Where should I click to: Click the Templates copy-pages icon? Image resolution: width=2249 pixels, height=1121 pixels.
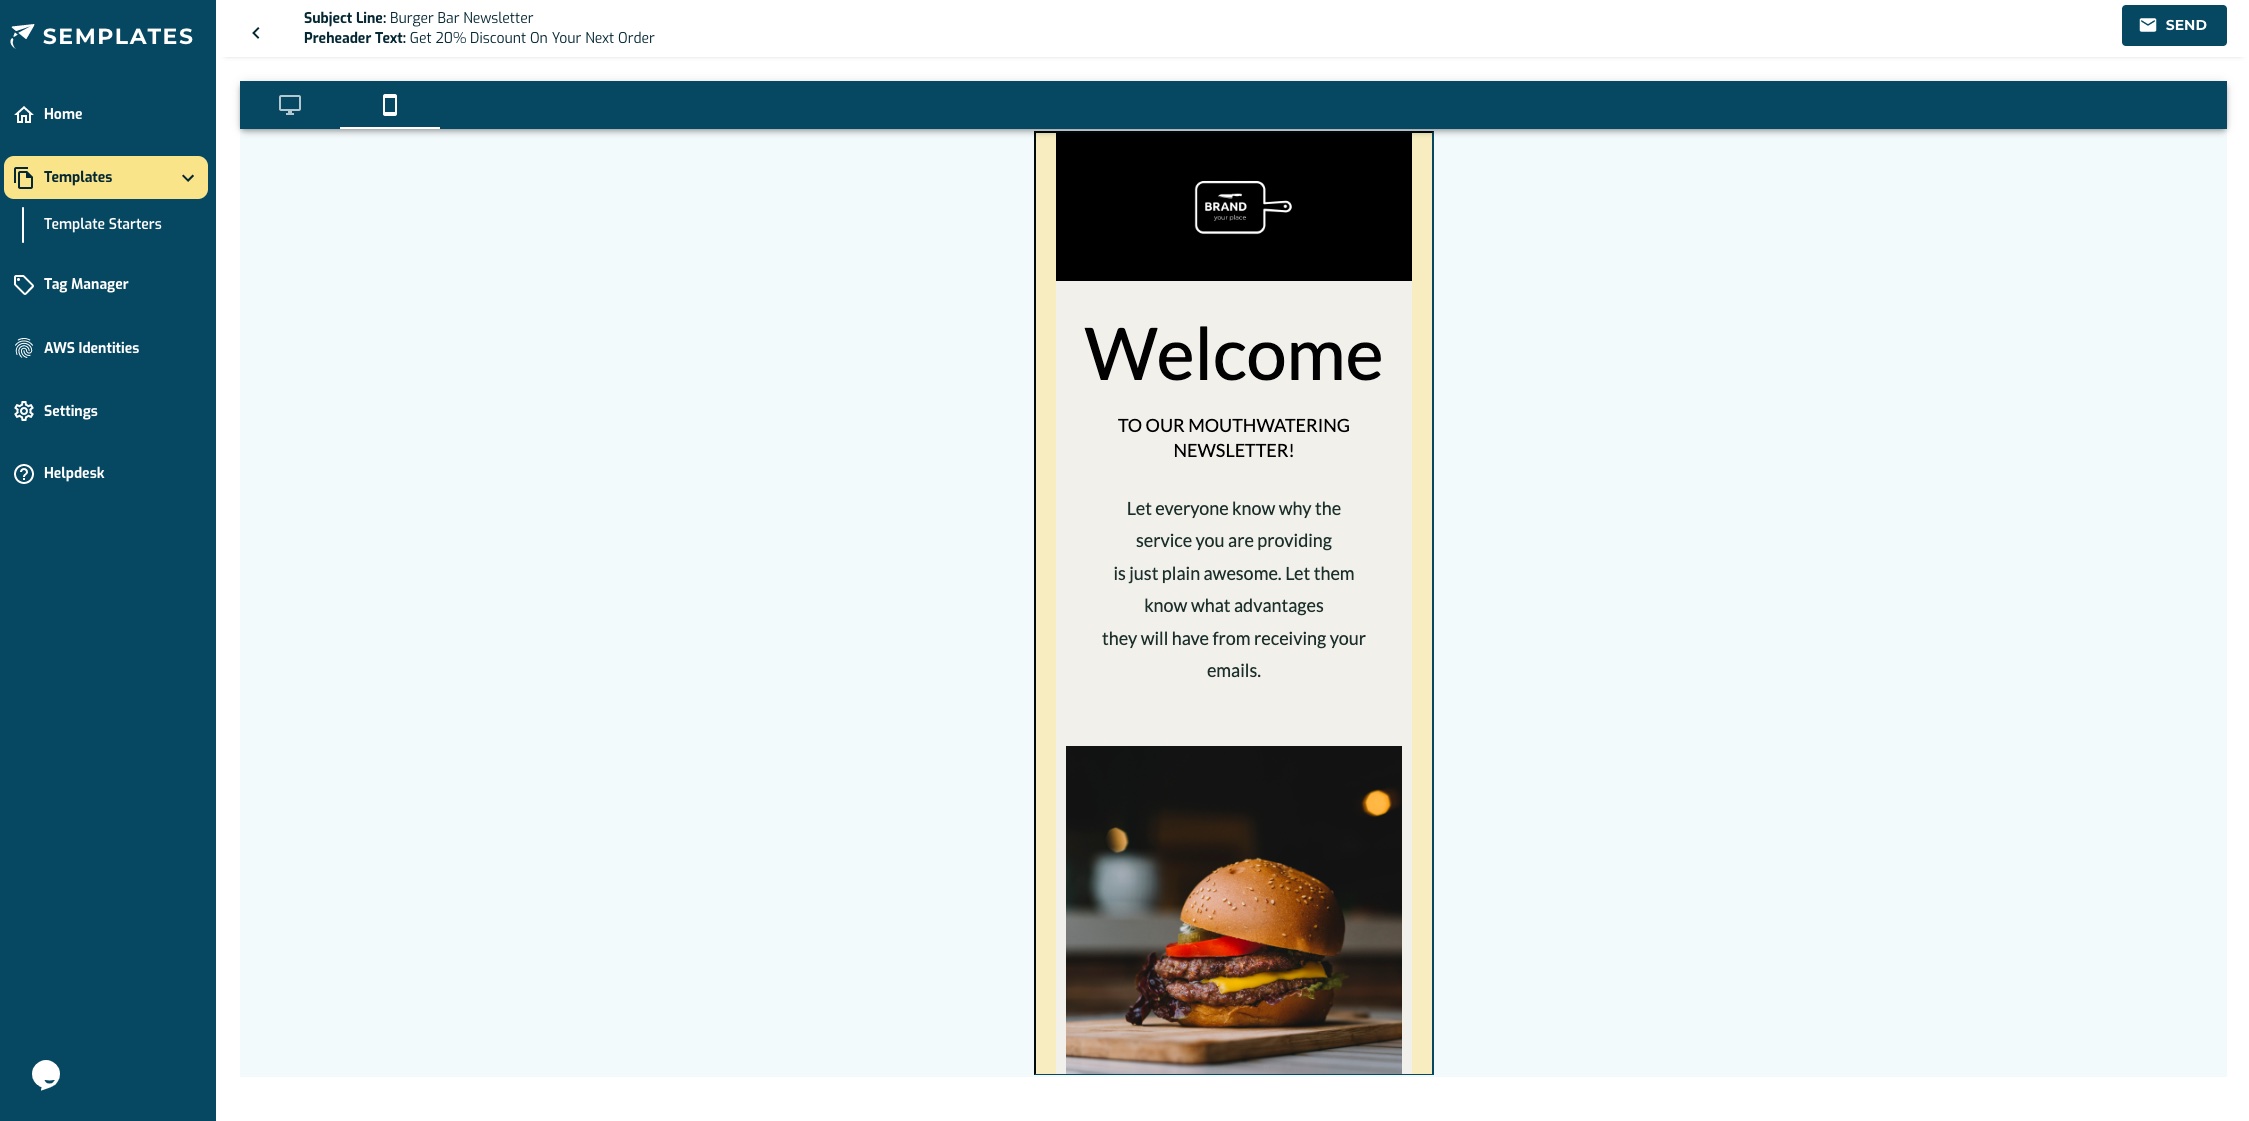pyautogui.click(x=24, y=178)
